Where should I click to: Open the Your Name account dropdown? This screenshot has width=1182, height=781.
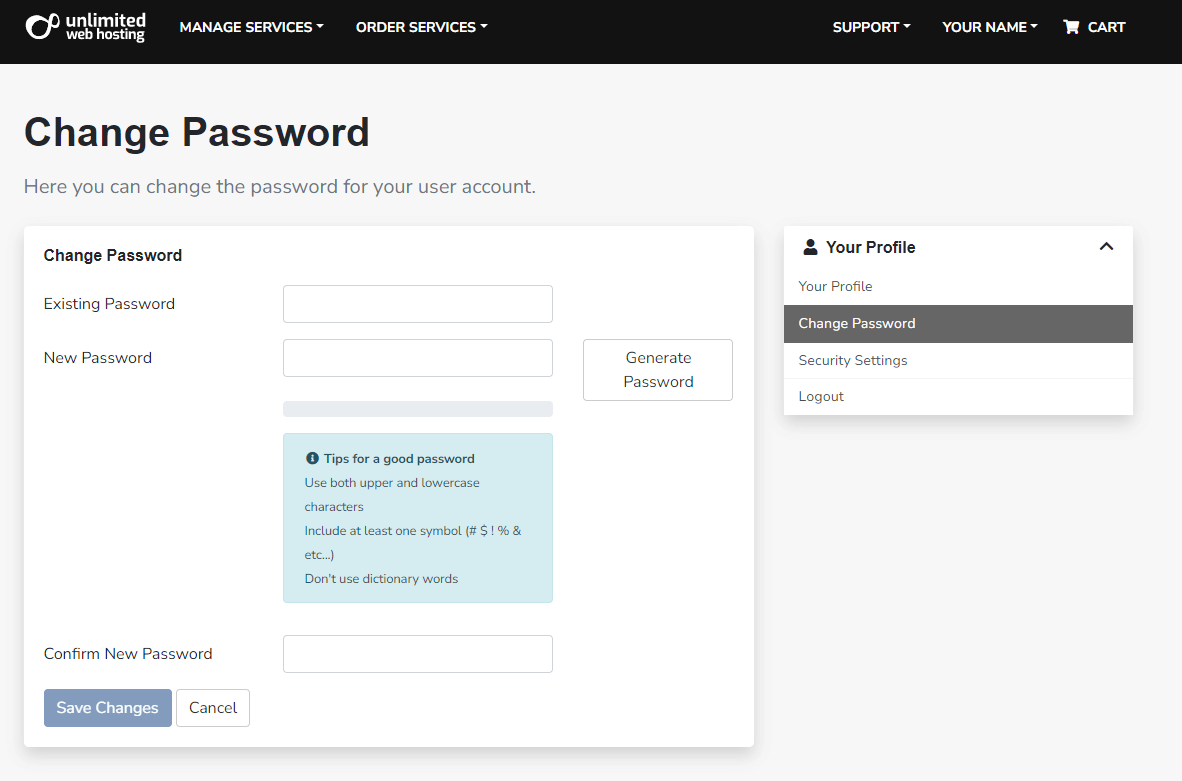click(x=990, y=27)
